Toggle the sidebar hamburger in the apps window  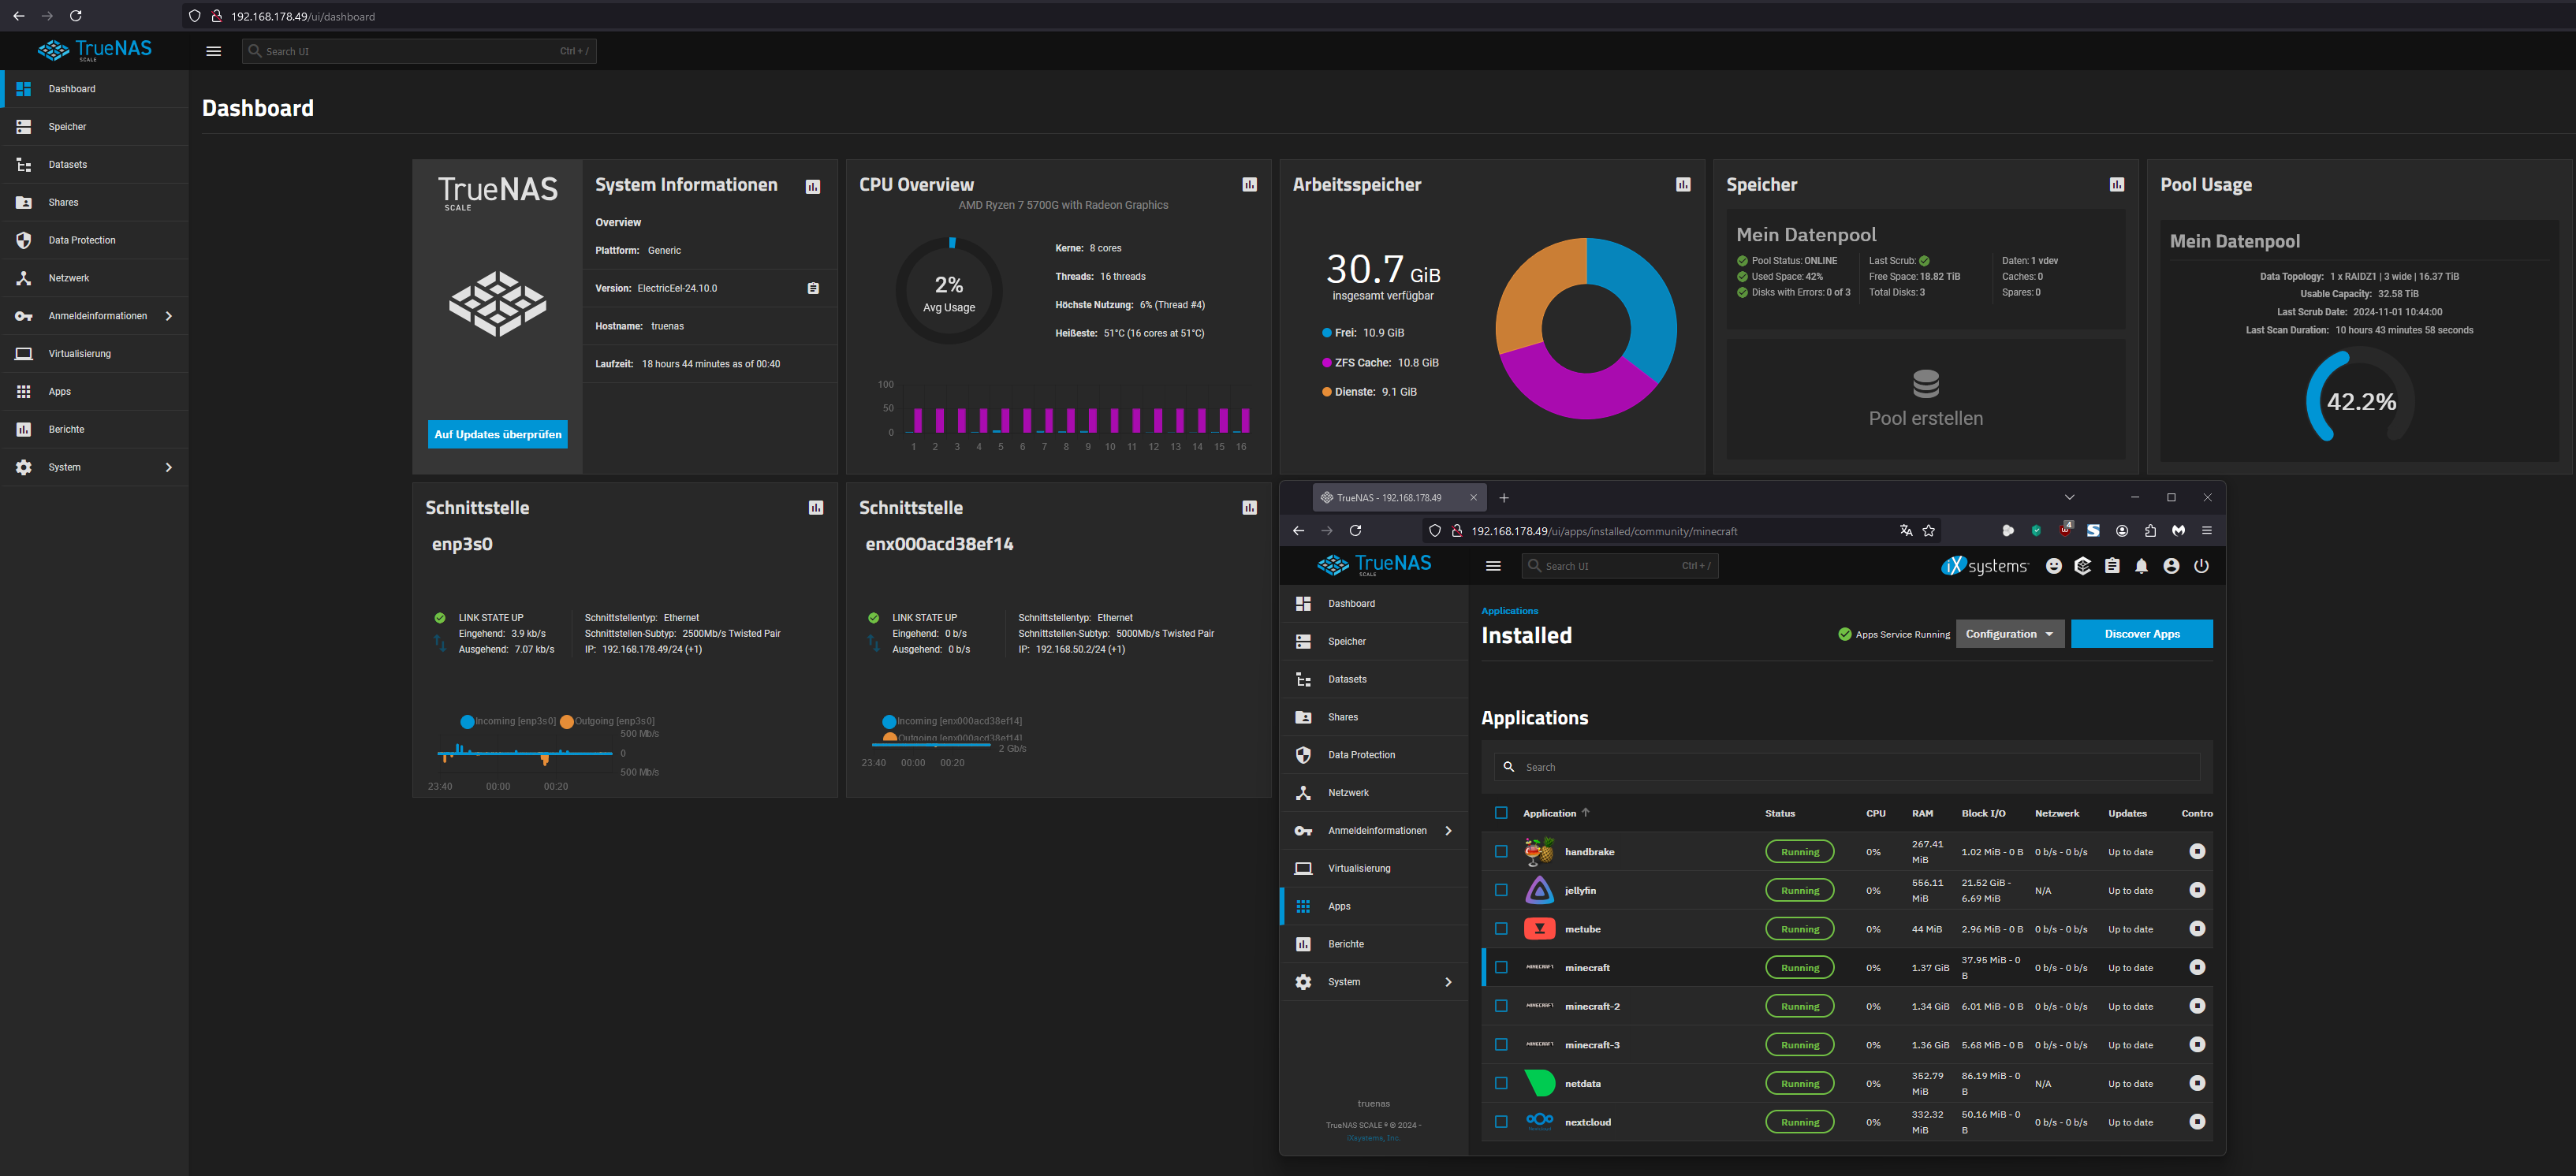tap(1493, 566)
